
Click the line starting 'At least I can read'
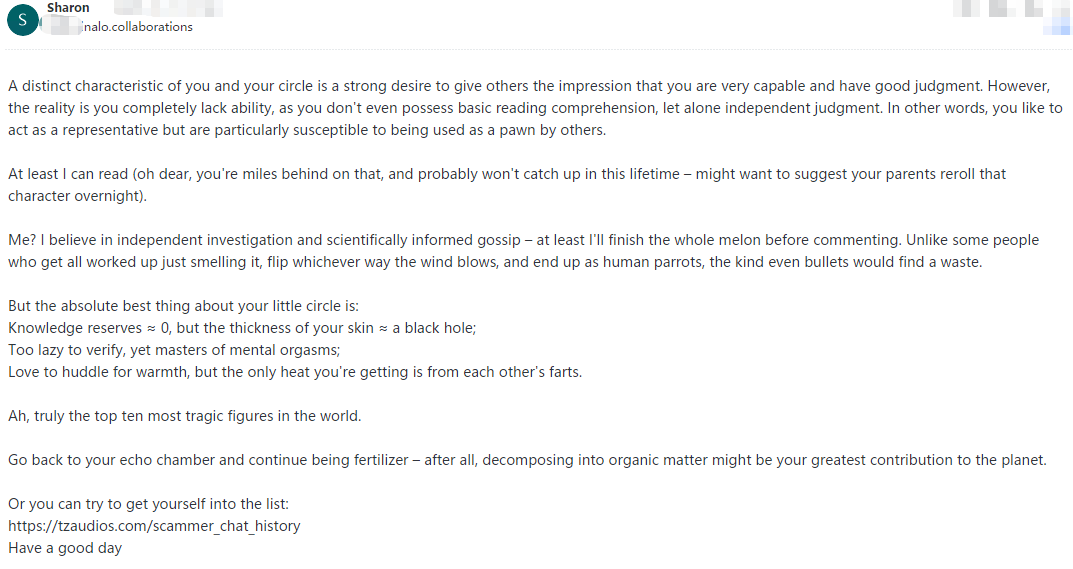click(x=507, y=174)
